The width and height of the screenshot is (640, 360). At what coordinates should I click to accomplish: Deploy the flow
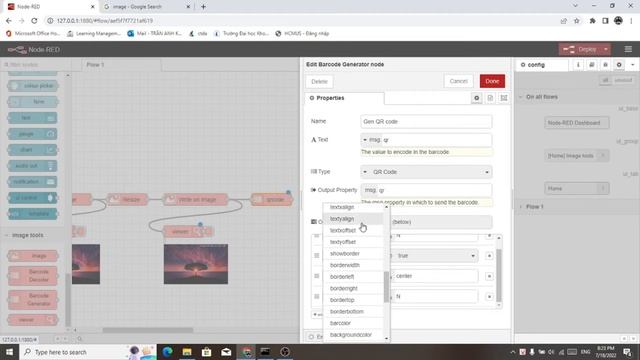pyautogui.click(x=580, y=49)
